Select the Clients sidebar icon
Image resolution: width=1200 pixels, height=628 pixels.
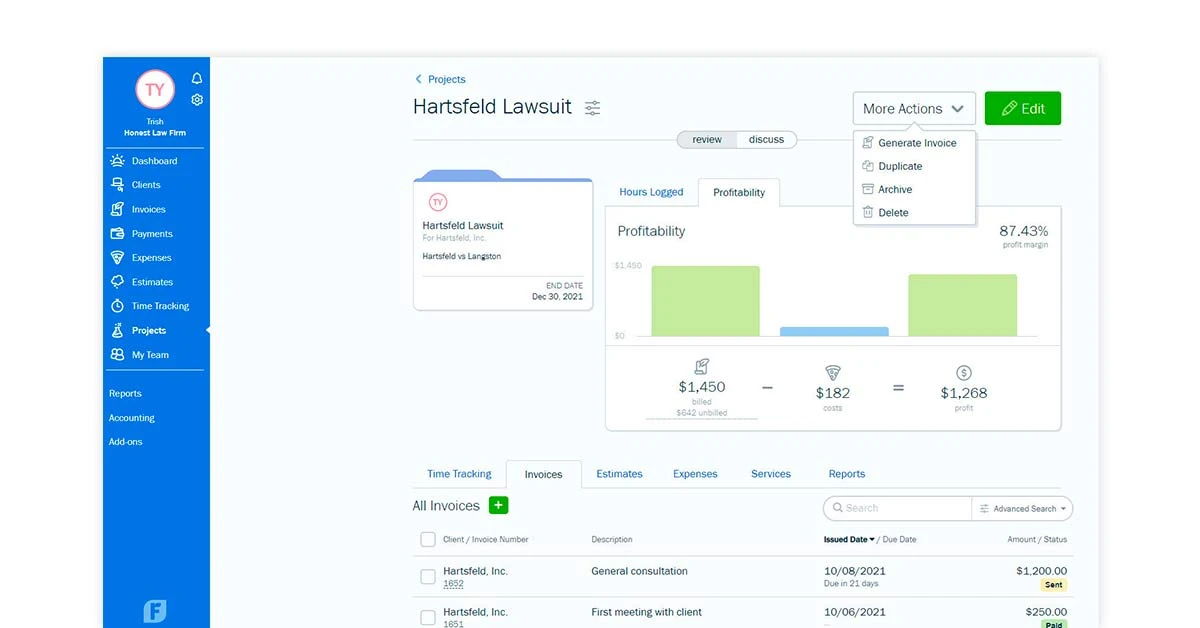pyautogui.click(x=120, y=184)
